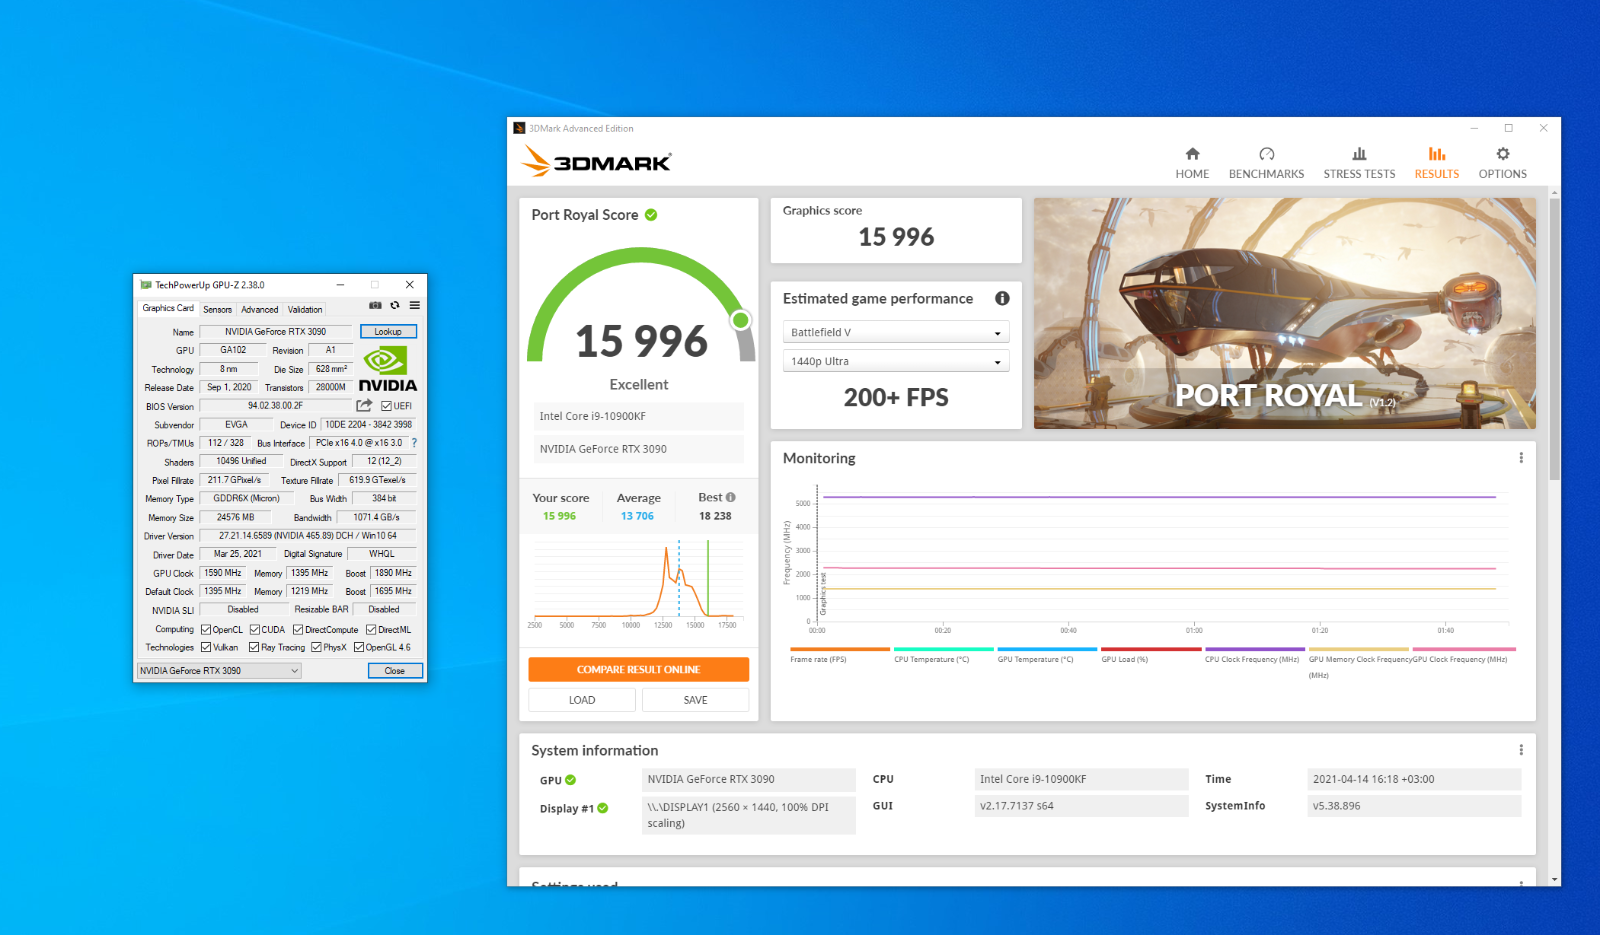Open the 1440p Ultra preset dropdown
Screen dimensions: 1600x935
pyautogui.click(x=896, y=361)
